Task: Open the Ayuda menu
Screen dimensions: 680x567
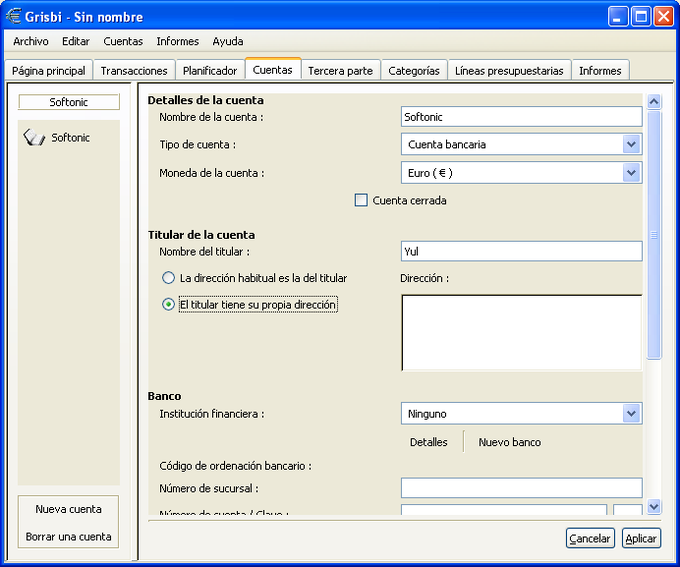Action: pyautogui.click(x=228, y=41)
